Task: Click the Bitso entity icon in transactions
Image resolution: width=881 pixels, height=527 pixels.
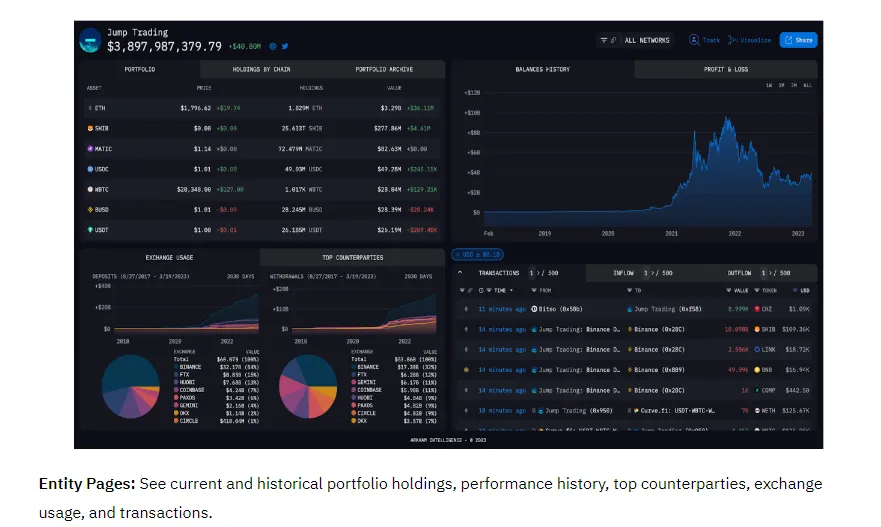Action: click(x=534, y=309)
